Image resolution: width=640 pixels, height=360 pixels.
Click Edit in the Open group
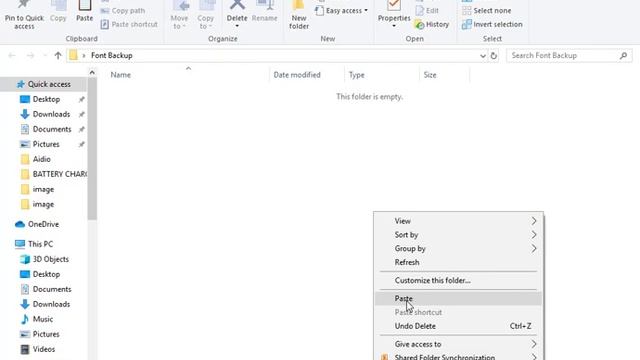[427, 11]
